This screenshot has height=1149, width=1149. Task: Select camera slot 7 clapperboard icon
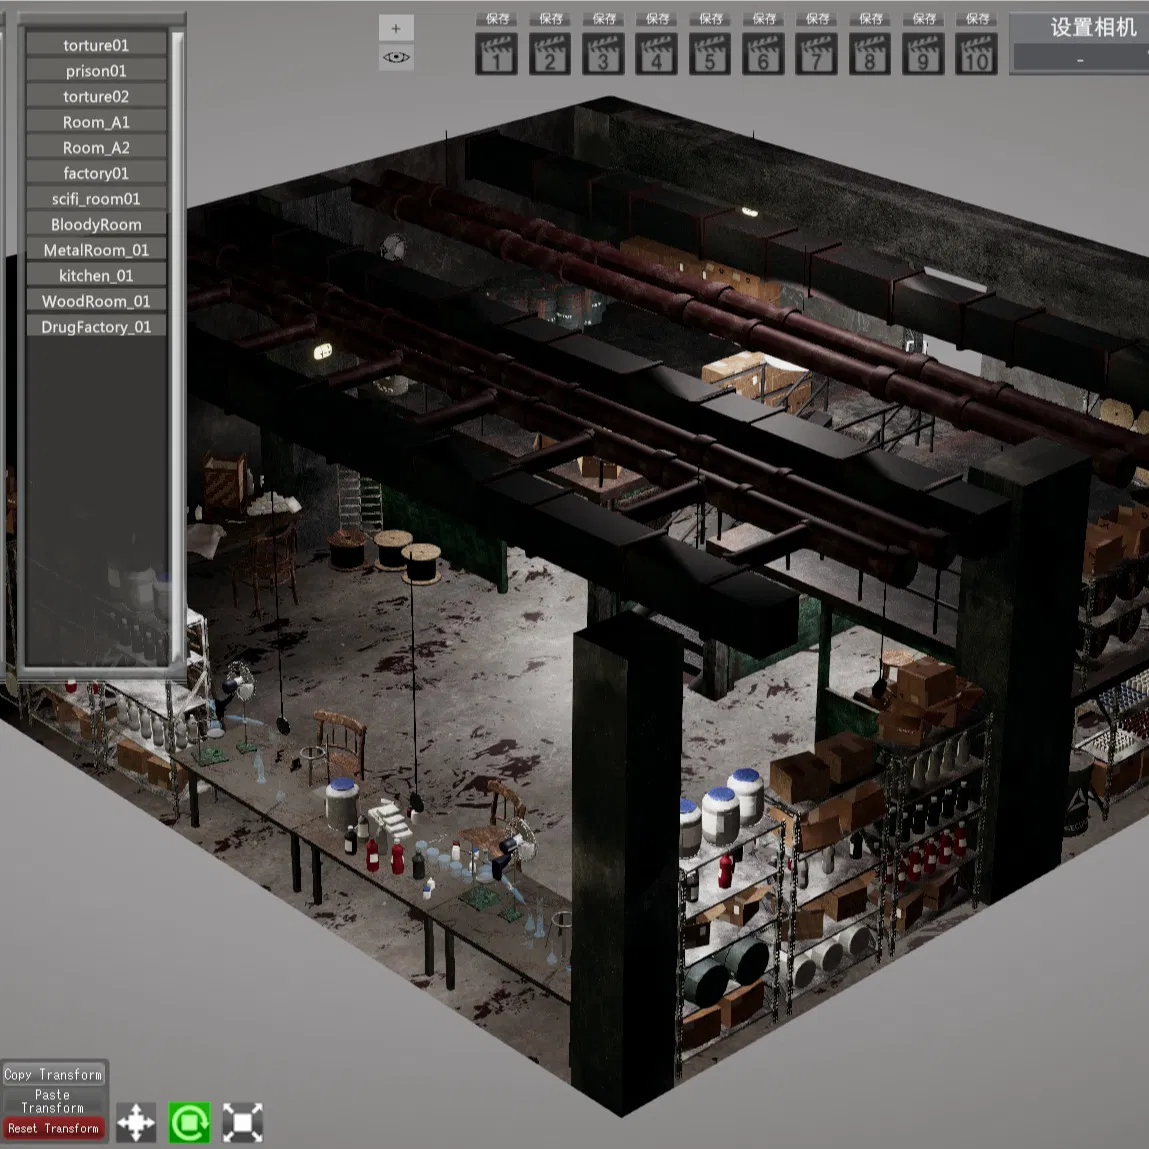pyautogui.click(x=816, y=53)
